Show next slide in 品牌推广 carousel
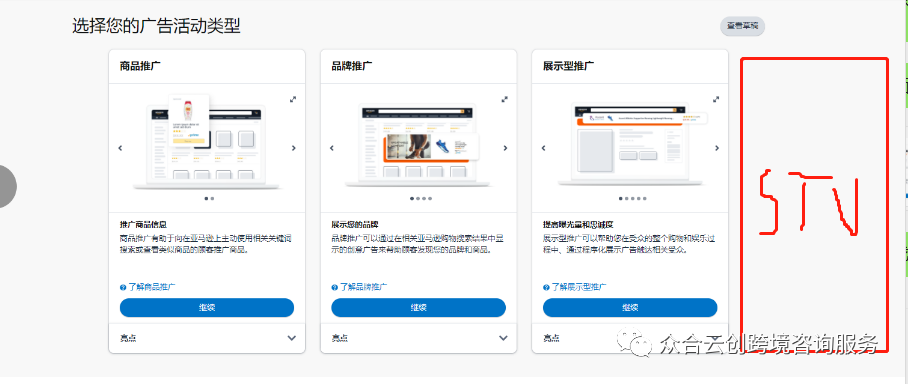Viewport: 908px width, 384px height. tap(505, 148)
